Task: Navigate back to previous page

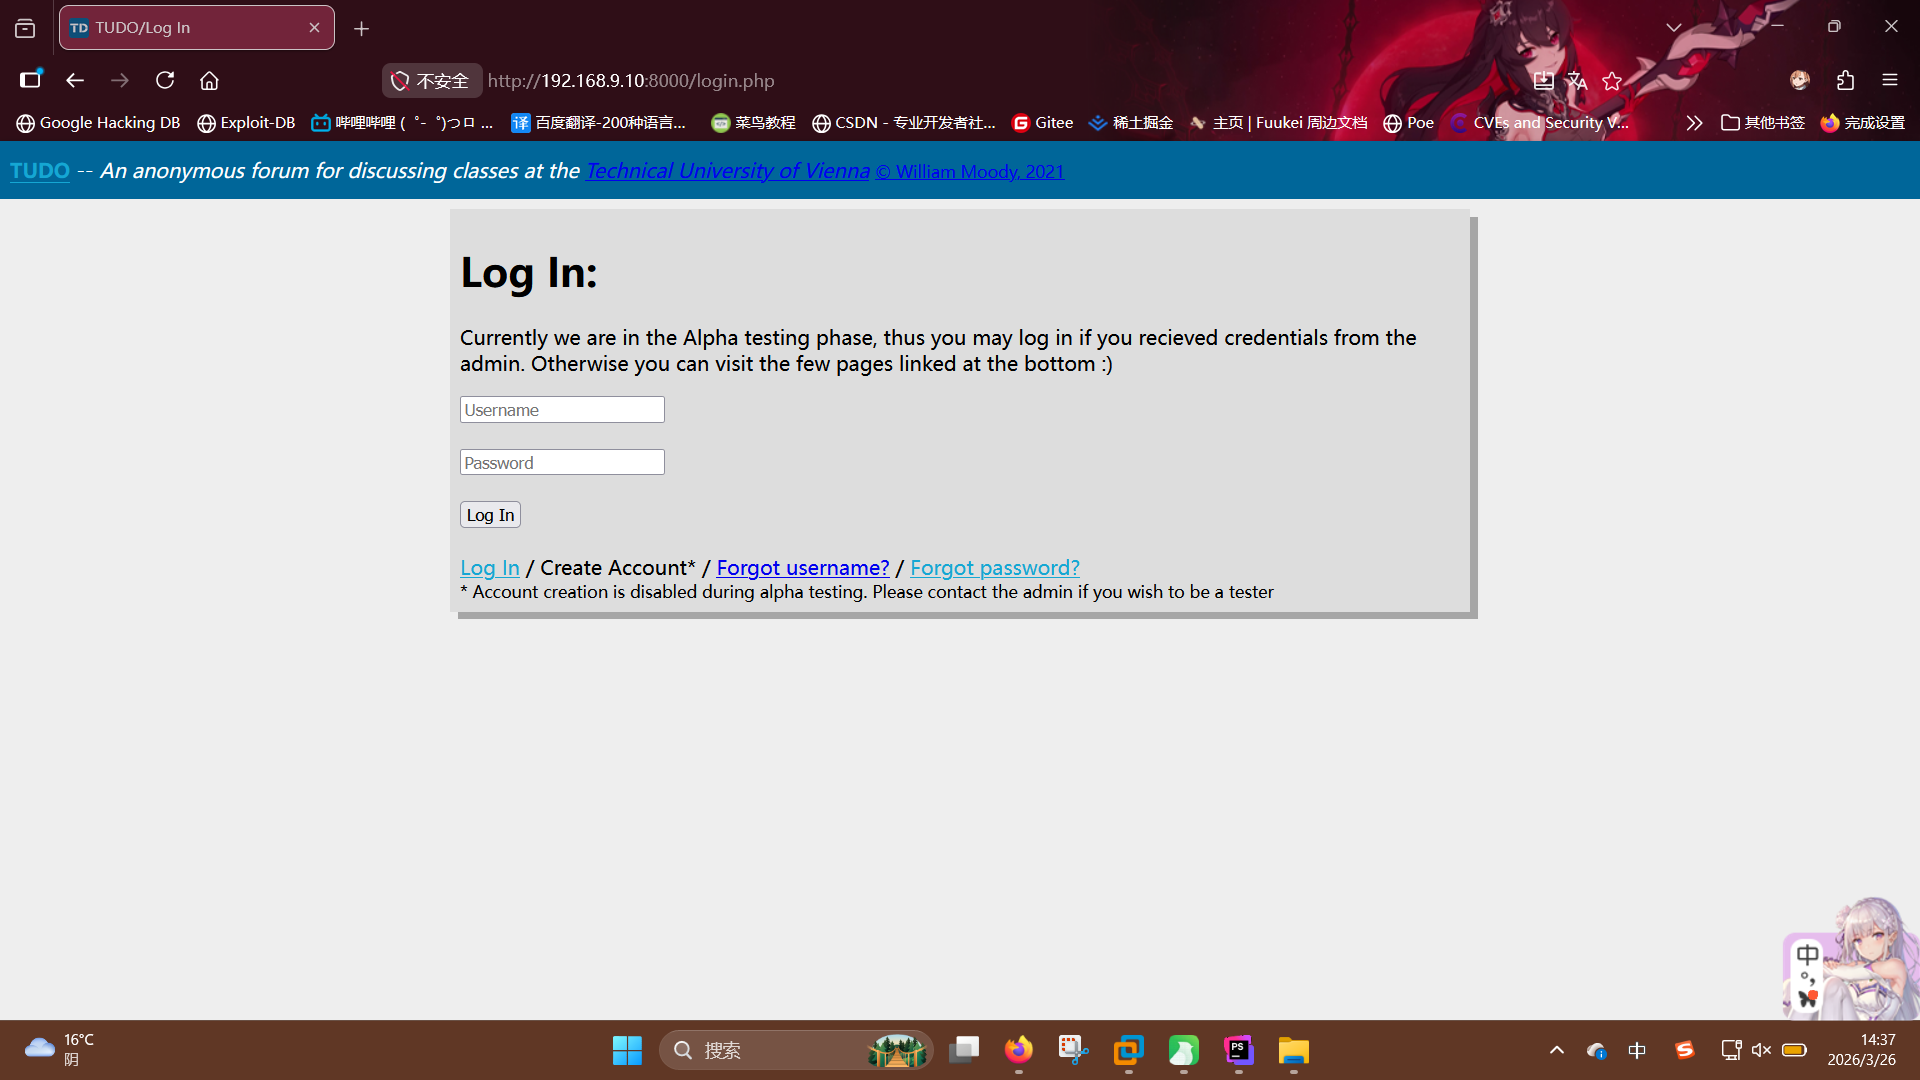Action: [x=75, y=80]
